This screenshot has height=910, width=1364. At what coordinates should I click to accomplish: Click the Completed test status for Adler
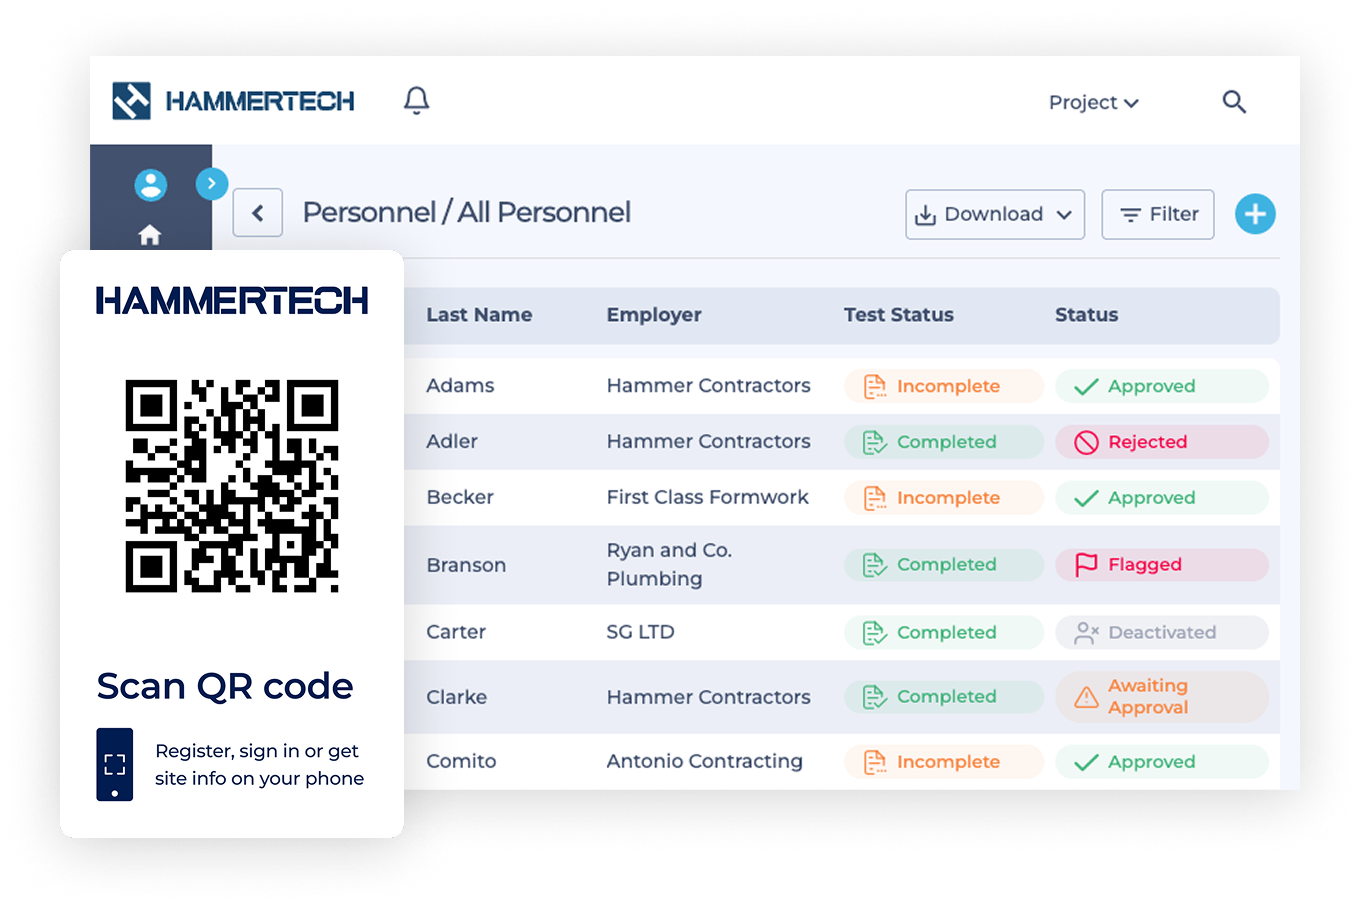[943, 442]
